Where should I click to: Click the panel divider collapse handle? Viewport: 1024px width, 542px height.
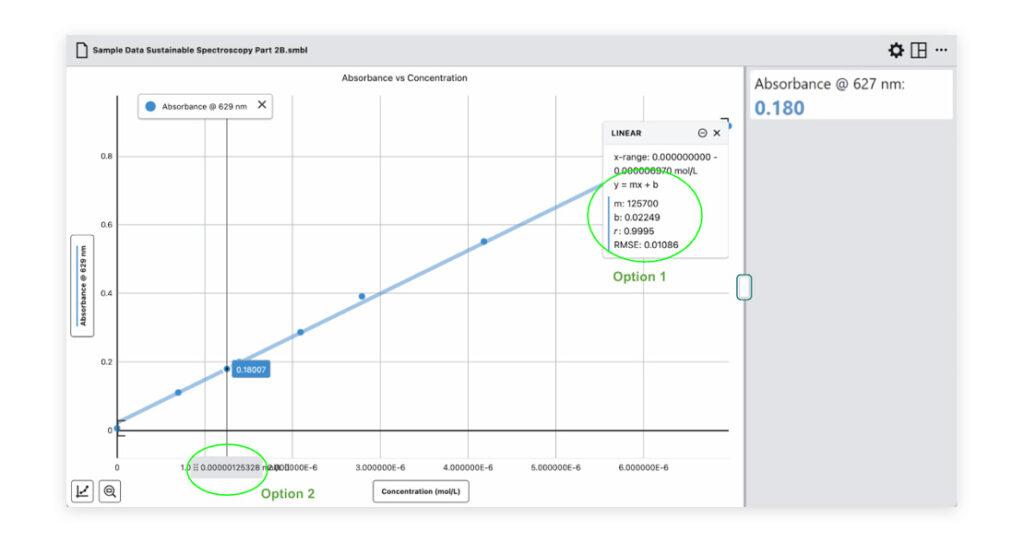click(743, 287)
